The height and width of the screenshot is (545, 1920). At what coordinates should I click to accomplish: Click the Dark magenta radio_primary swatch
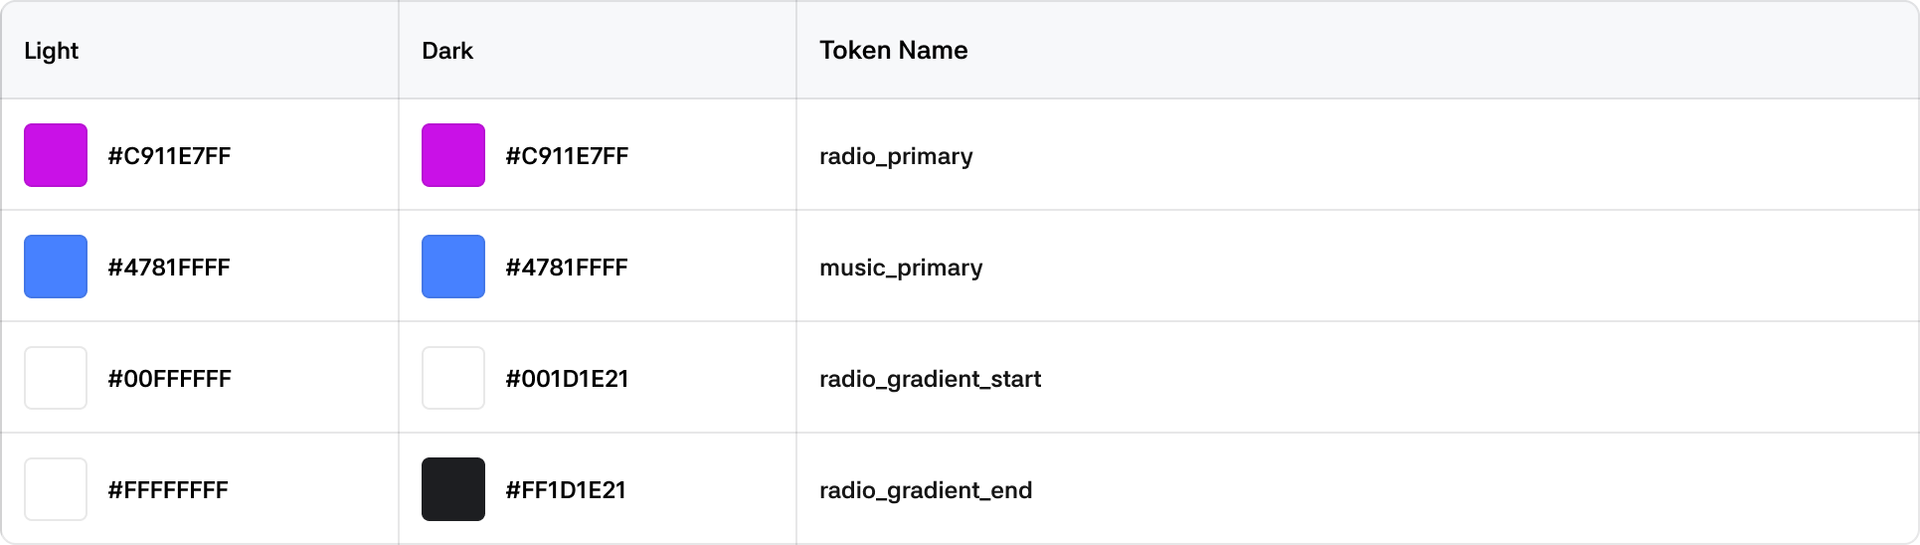[x=453, y=155]
